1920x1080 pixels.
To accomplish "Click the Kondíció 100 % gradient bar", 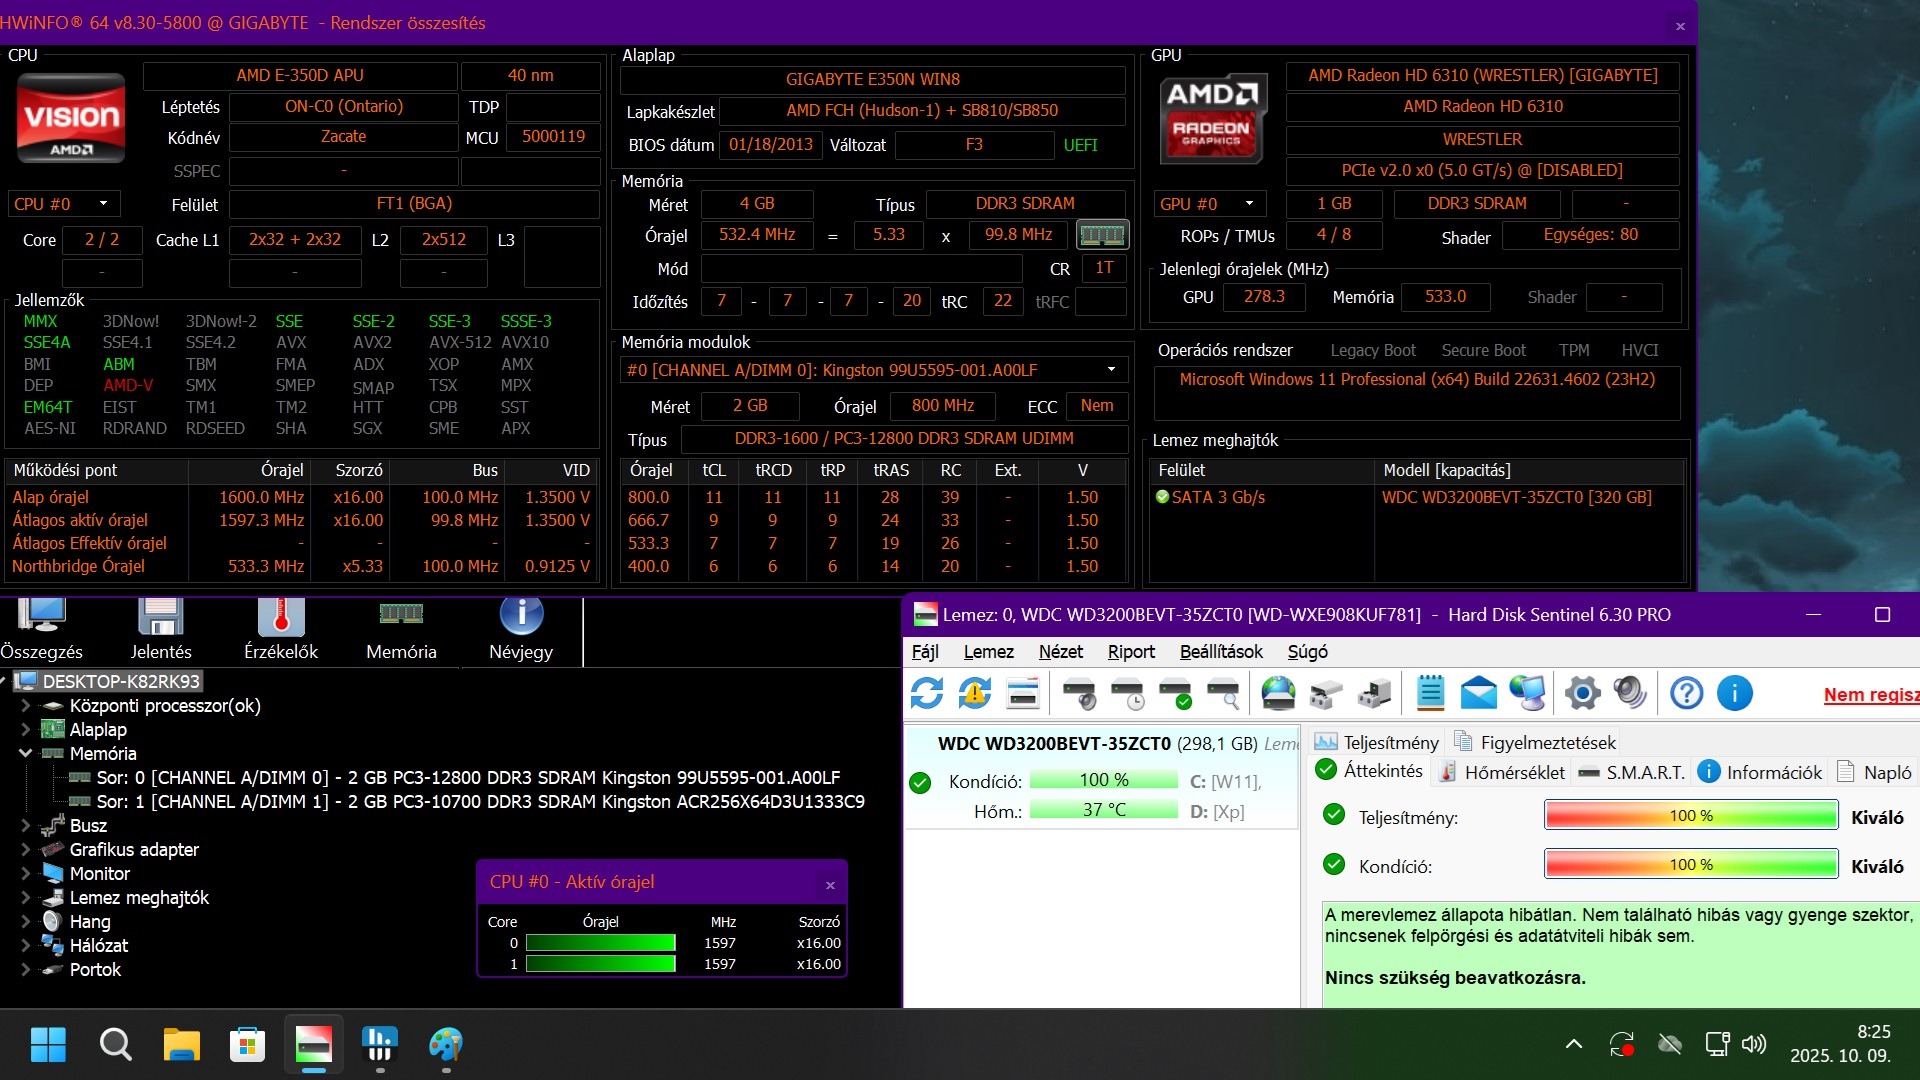I will 1690,864.
